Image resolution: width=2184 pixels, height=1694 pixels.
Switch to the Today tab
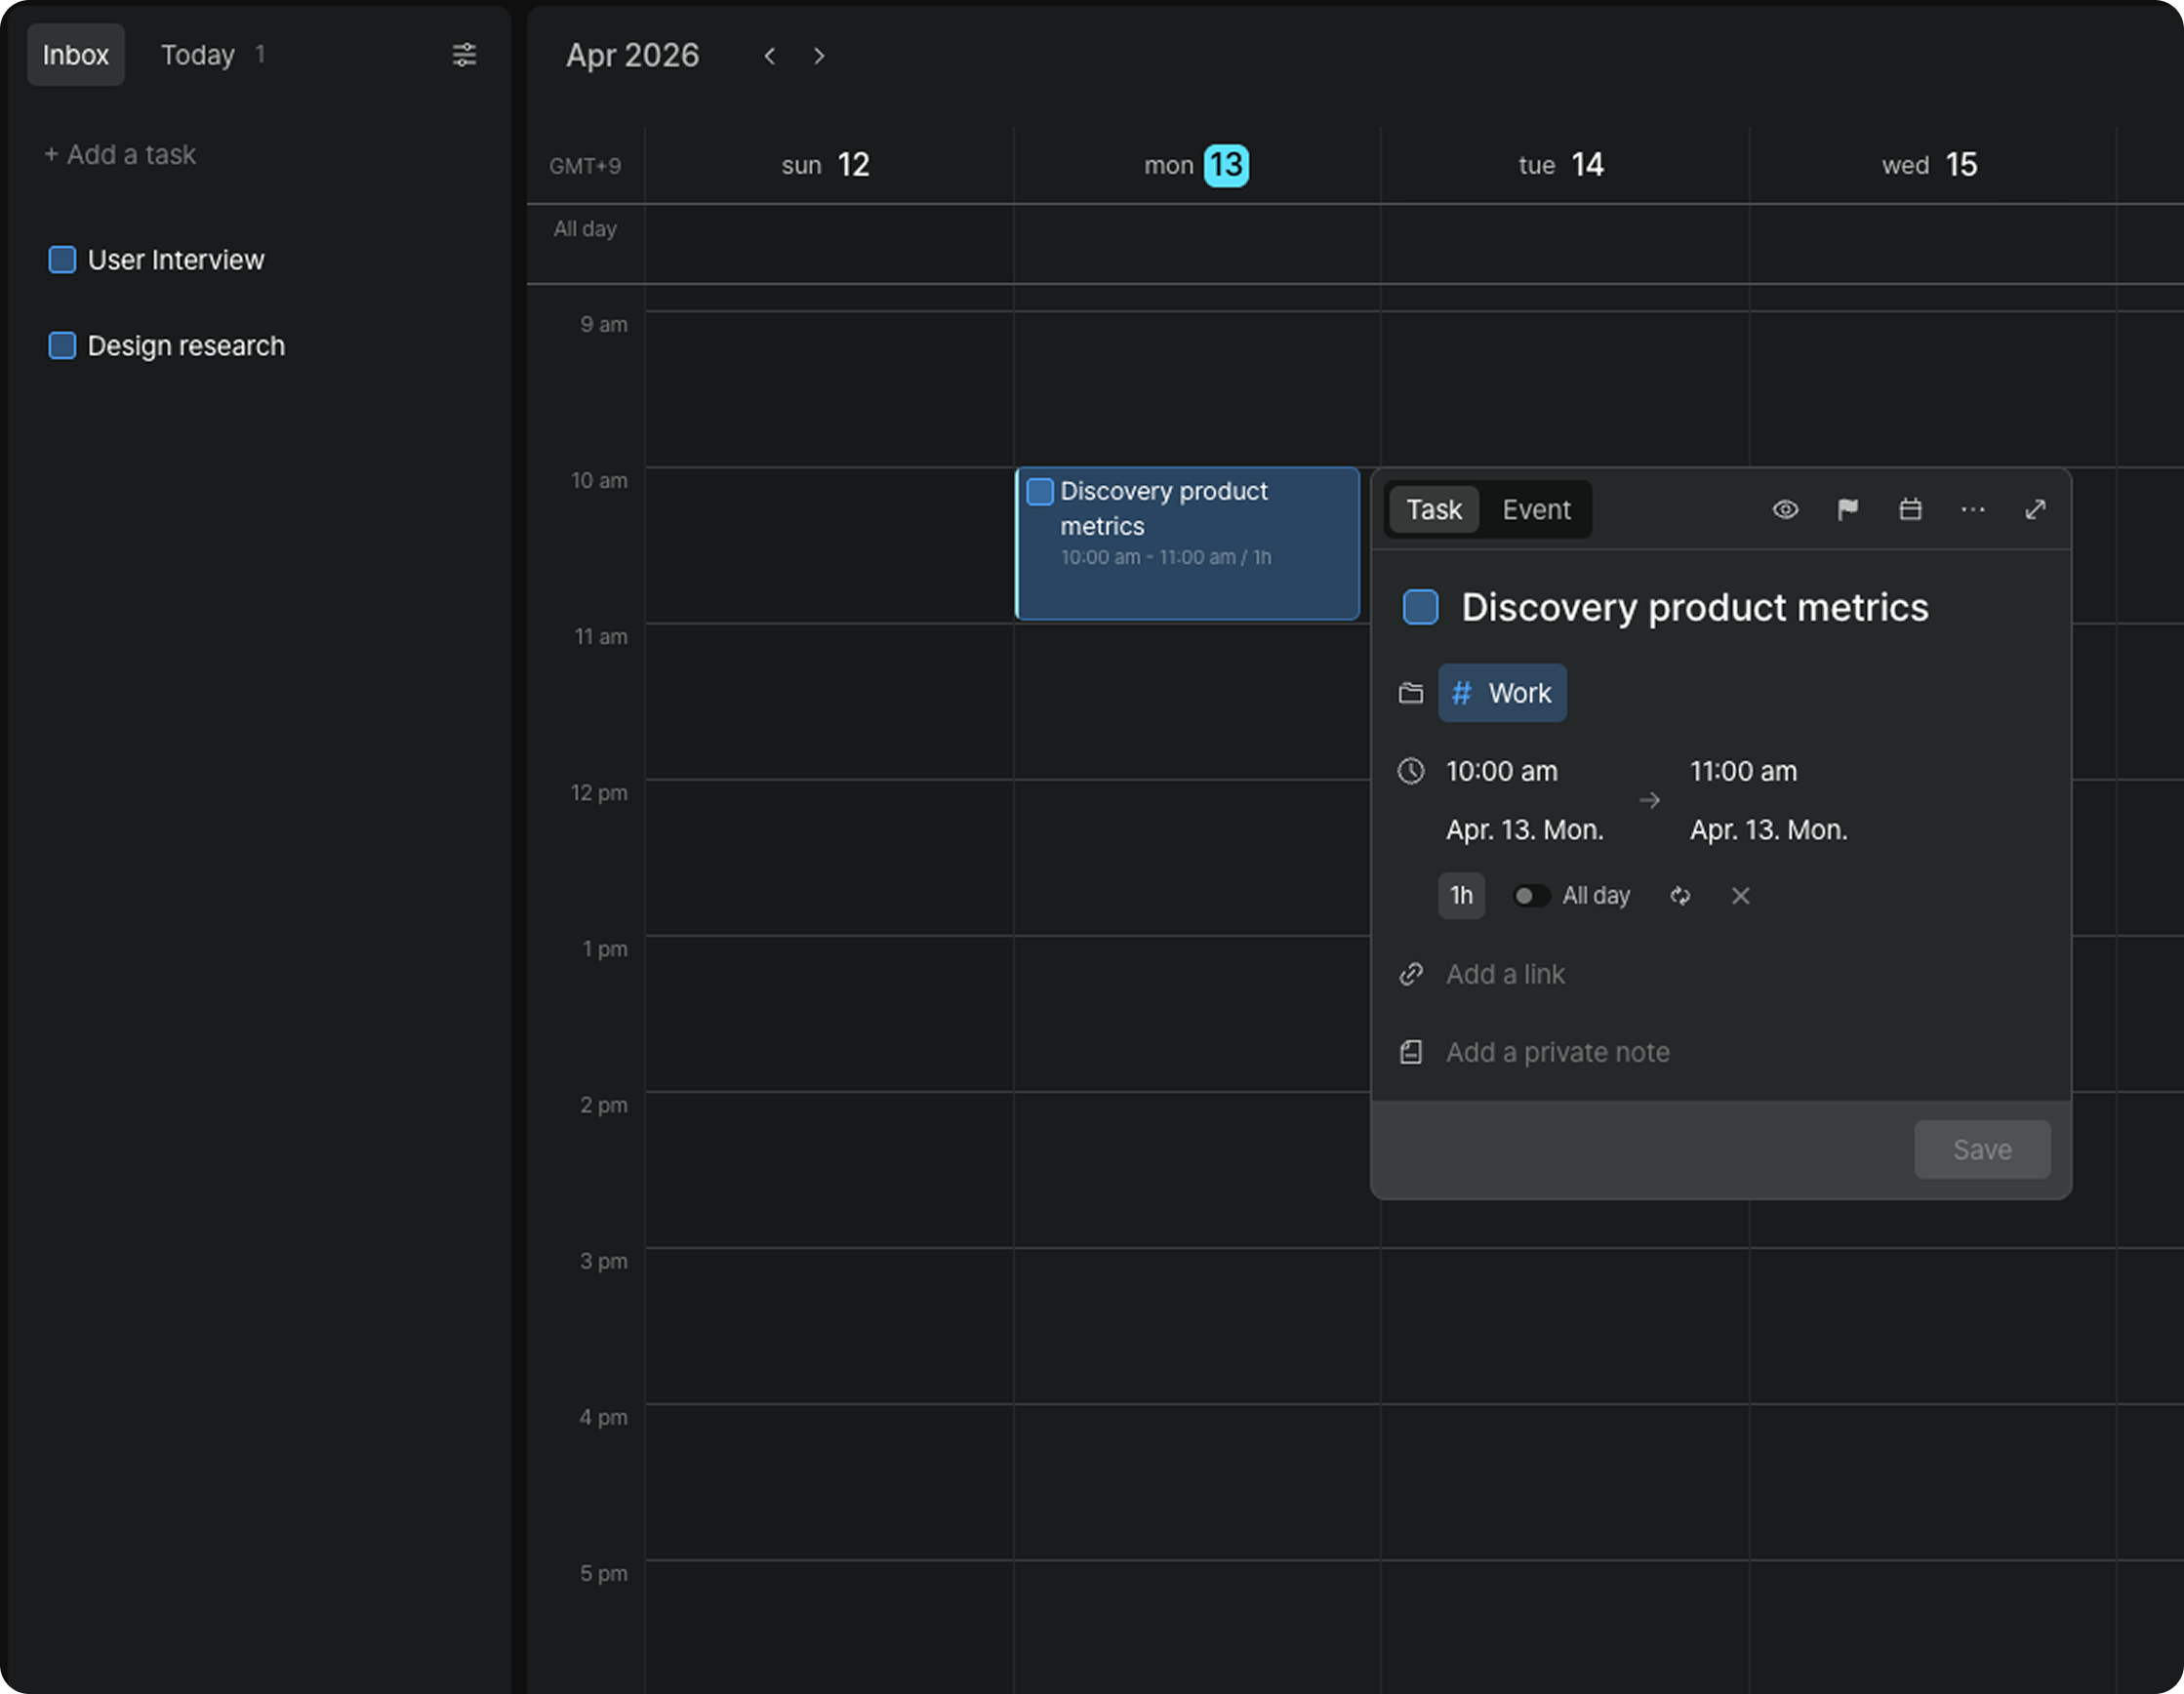[198, 55]
